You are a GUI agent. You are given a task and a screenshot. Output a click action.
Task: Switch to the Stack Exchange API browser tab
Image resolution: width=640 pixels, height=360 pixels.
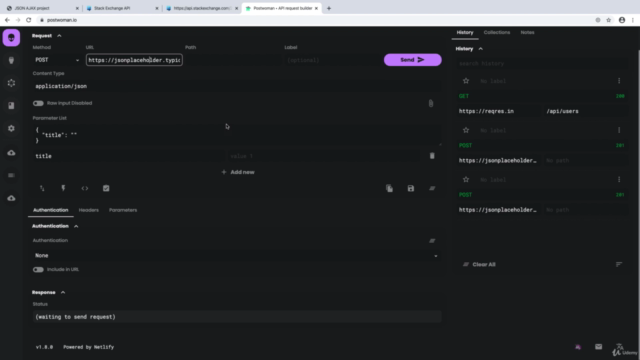pyautogui.click(x=122, y=8)
